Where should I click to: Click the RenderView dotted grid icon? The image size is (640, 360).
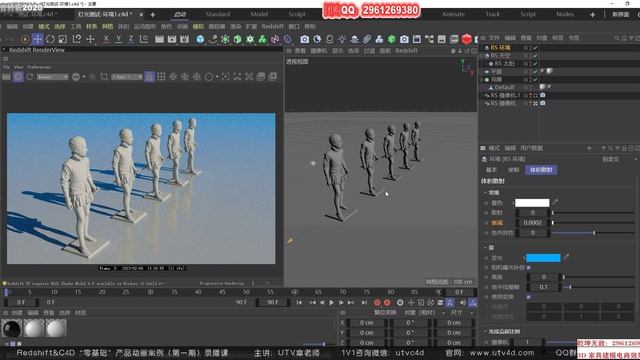tap(161, 77)
